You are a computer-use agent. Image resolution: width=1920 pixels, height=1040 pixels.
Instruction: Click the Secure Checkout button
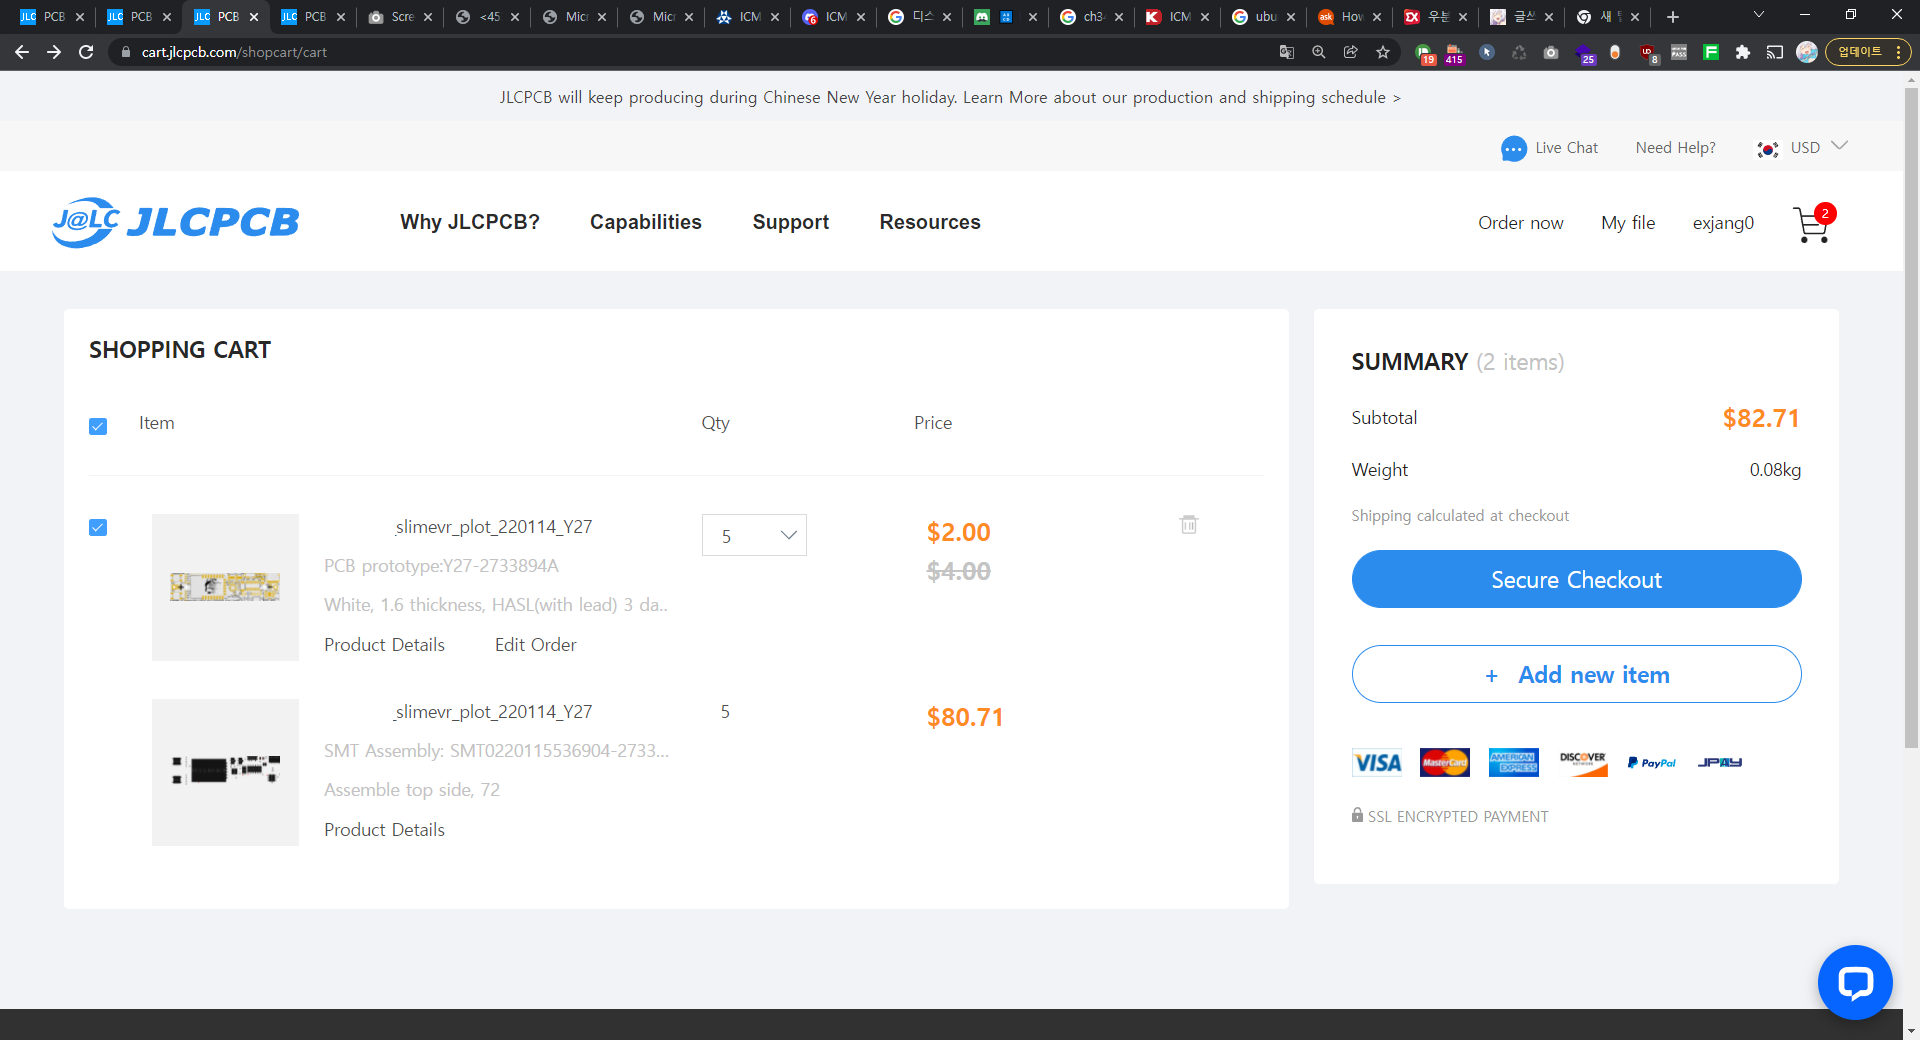1576,579
